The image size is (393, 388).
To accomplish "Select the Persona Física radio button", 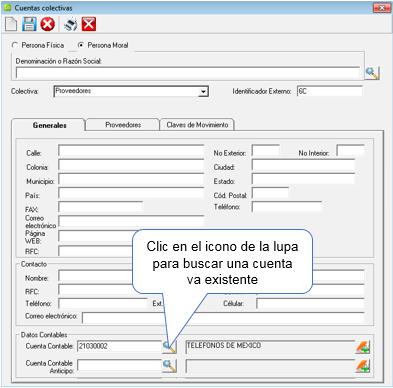I will click(15, 45).
